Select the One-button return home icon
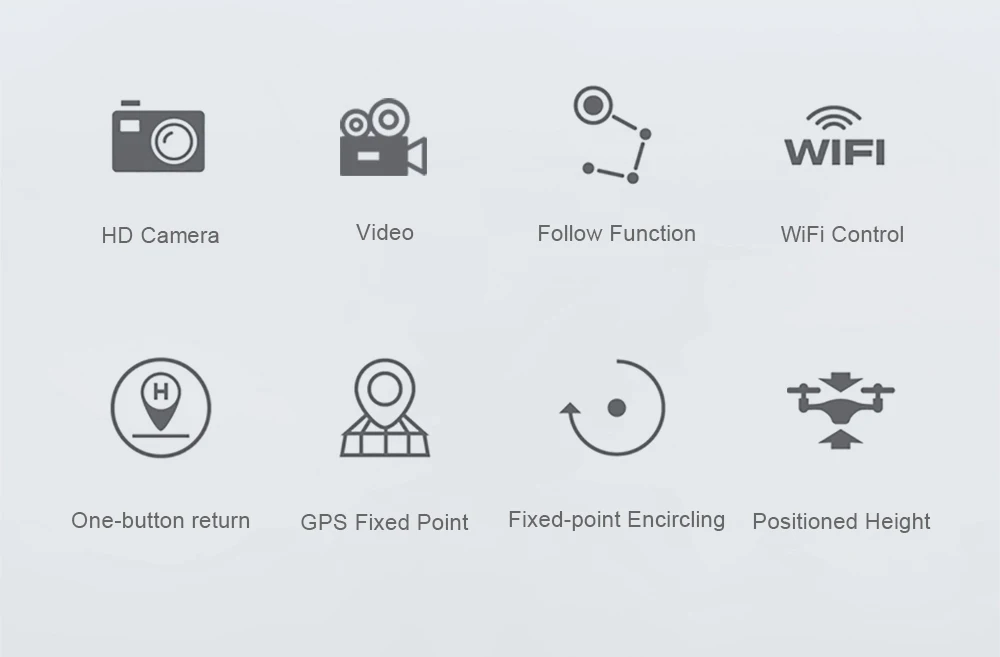1000x657 pixels. [161, 408]
